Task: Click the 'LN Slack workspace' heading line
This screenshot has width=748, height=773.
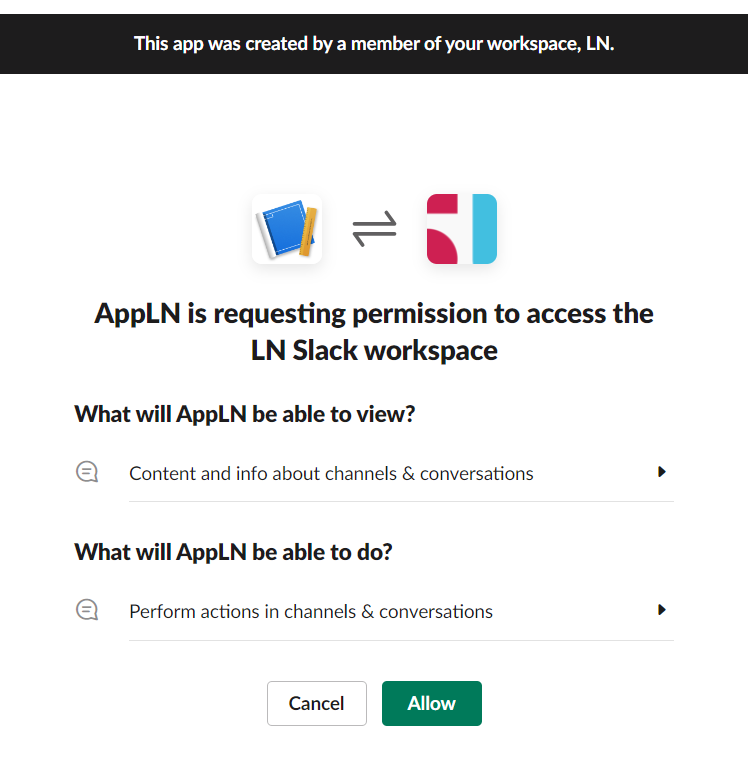Action: pyautogui.click(x=374, y=350)
